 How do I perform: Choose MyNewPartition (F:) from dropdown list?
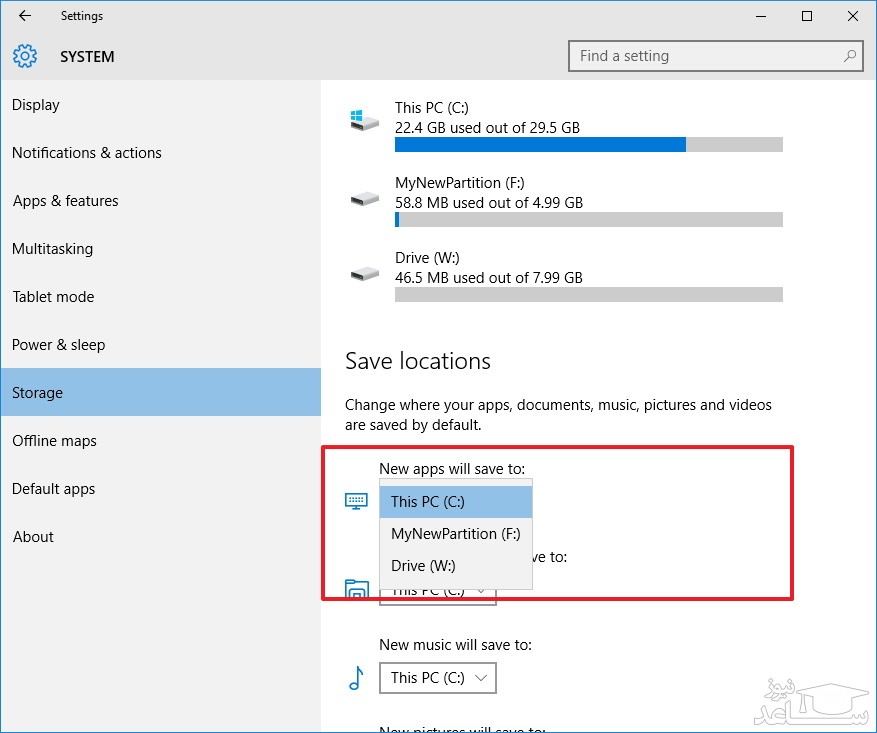click(455, 534)
